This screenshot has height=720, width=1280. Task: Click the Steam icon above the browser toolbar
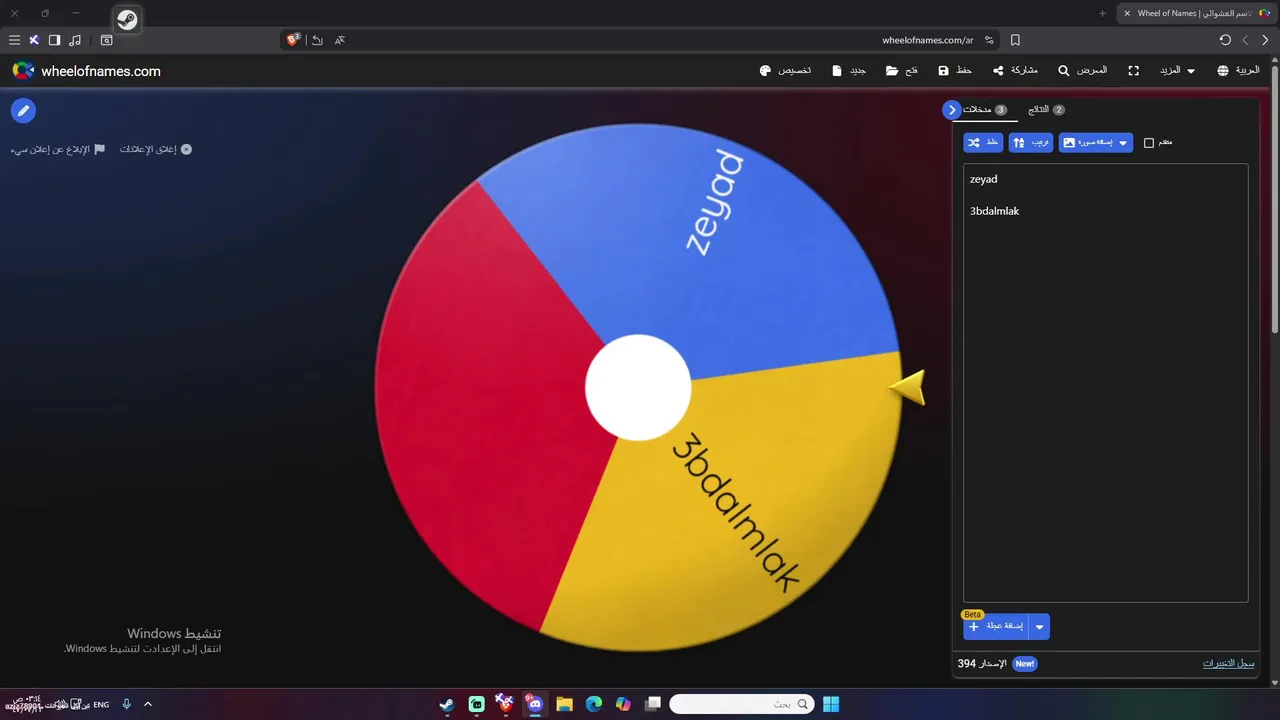(x=127, y=19)
